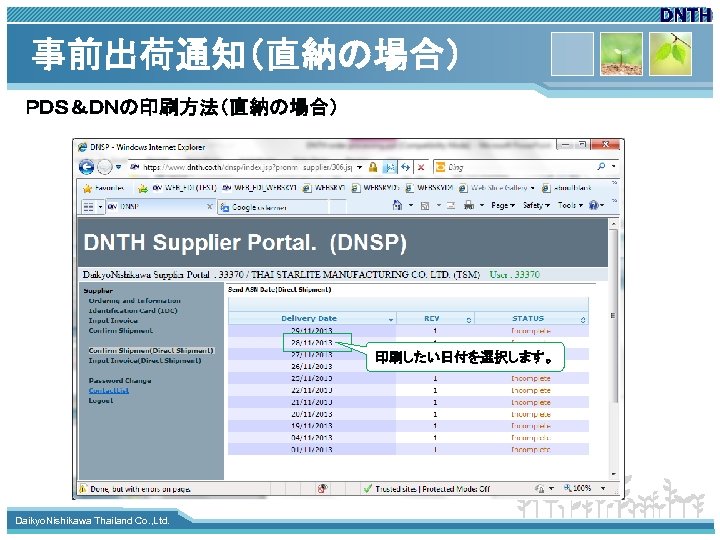Screen dimensions: 720x540
Task: Open the recent pages dropdown beside Forward
Action: (118, 167)
